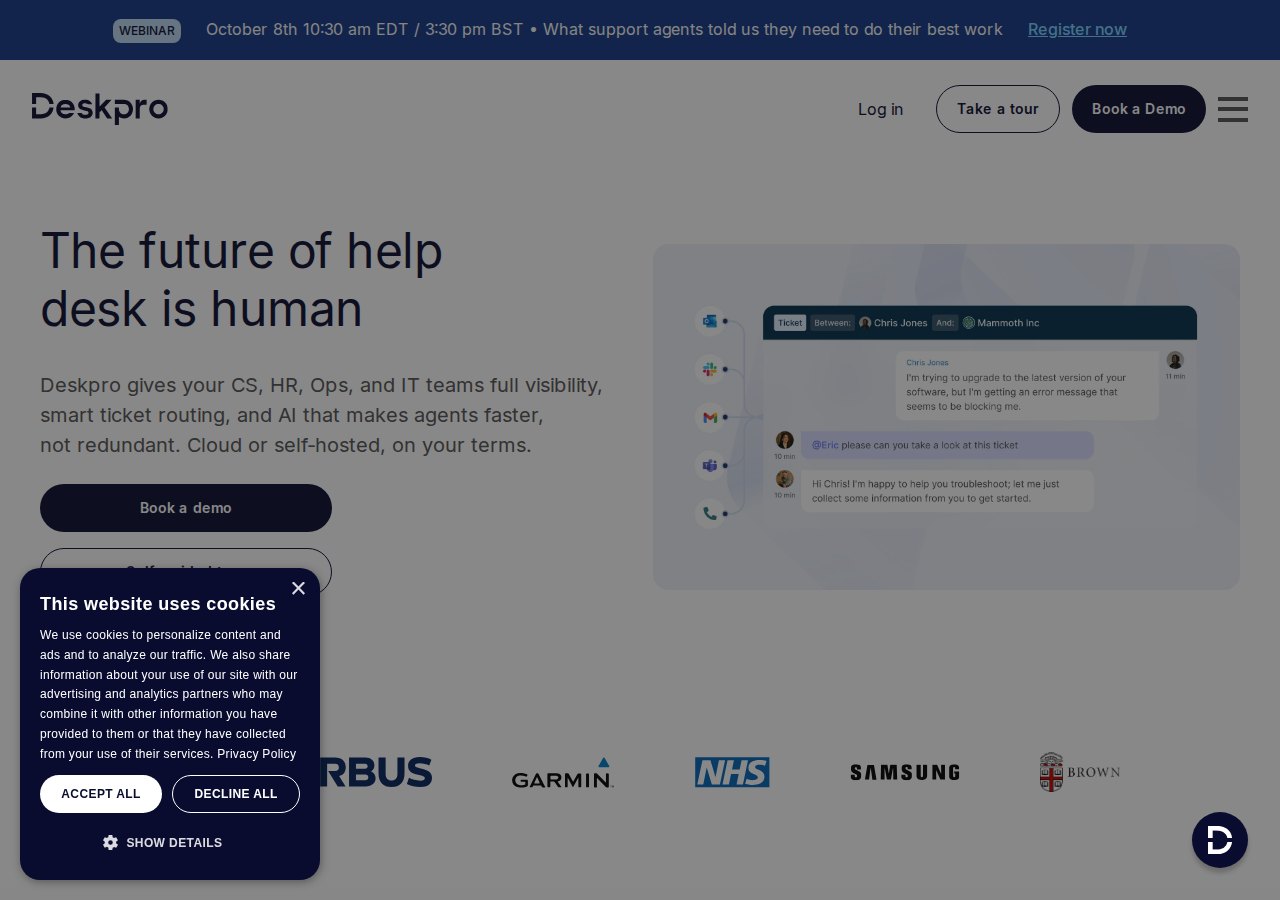This screenshot has height=900, width=1280.
Task: Open the hamburger navigation menu
Action: click(1233, 109)
